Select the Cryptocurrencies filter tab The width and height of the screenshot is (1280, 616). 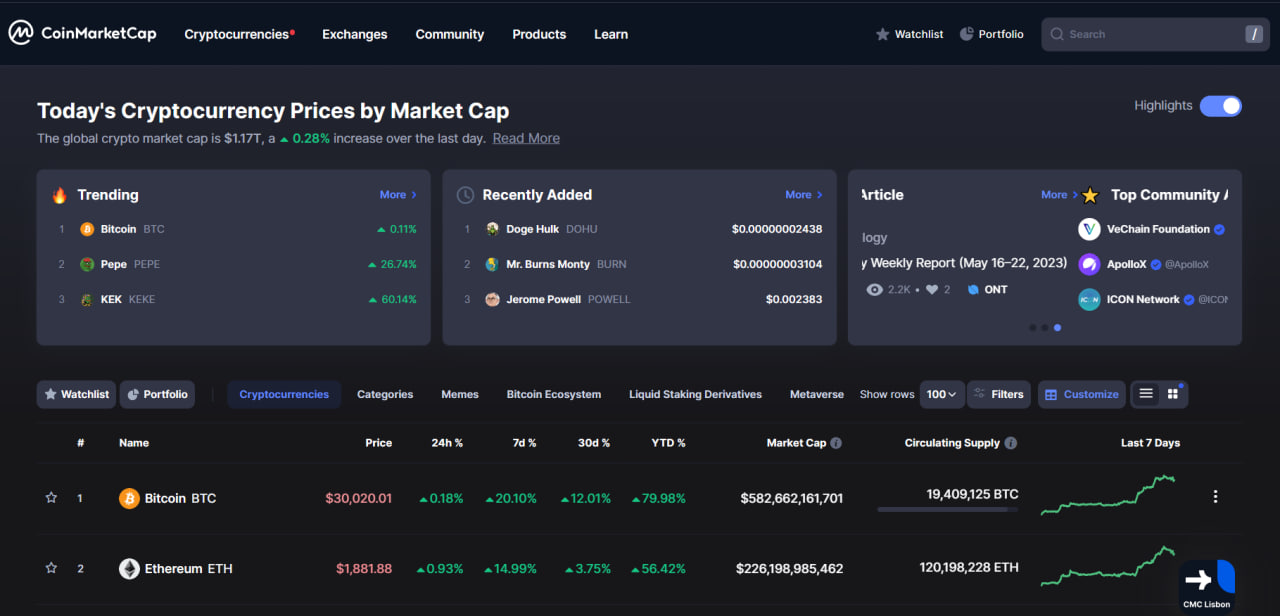coord(284,394)
